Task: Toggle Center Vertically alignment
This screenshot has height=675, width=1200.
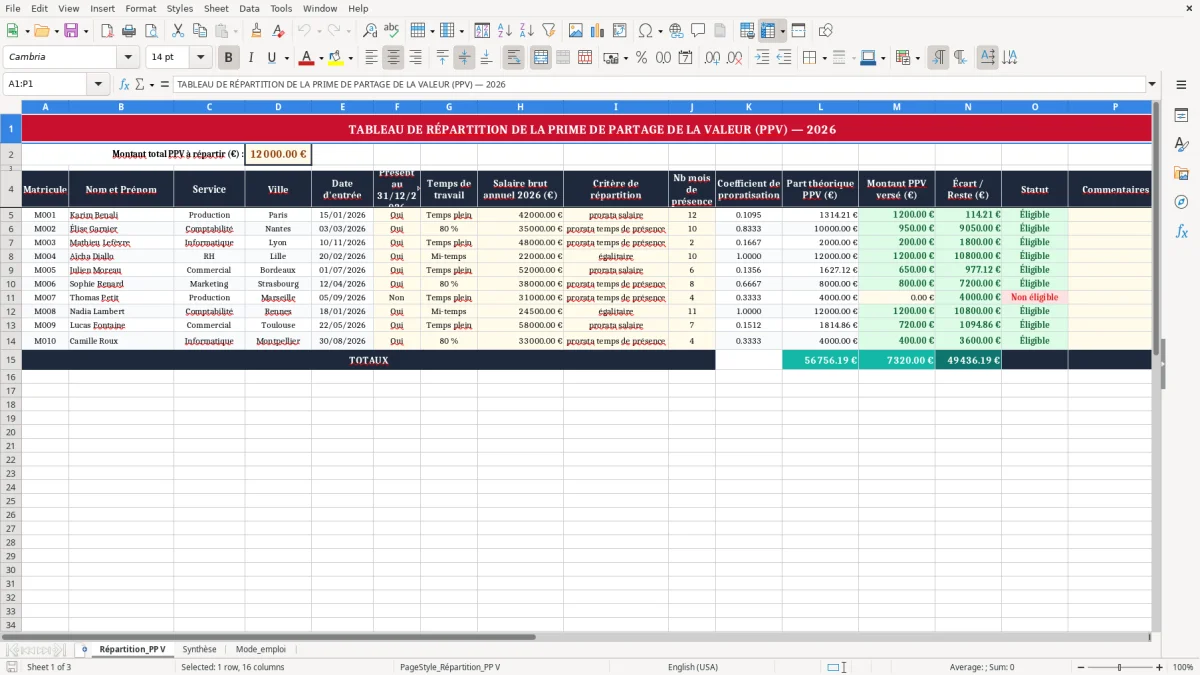Action: (x=464, y=58)
